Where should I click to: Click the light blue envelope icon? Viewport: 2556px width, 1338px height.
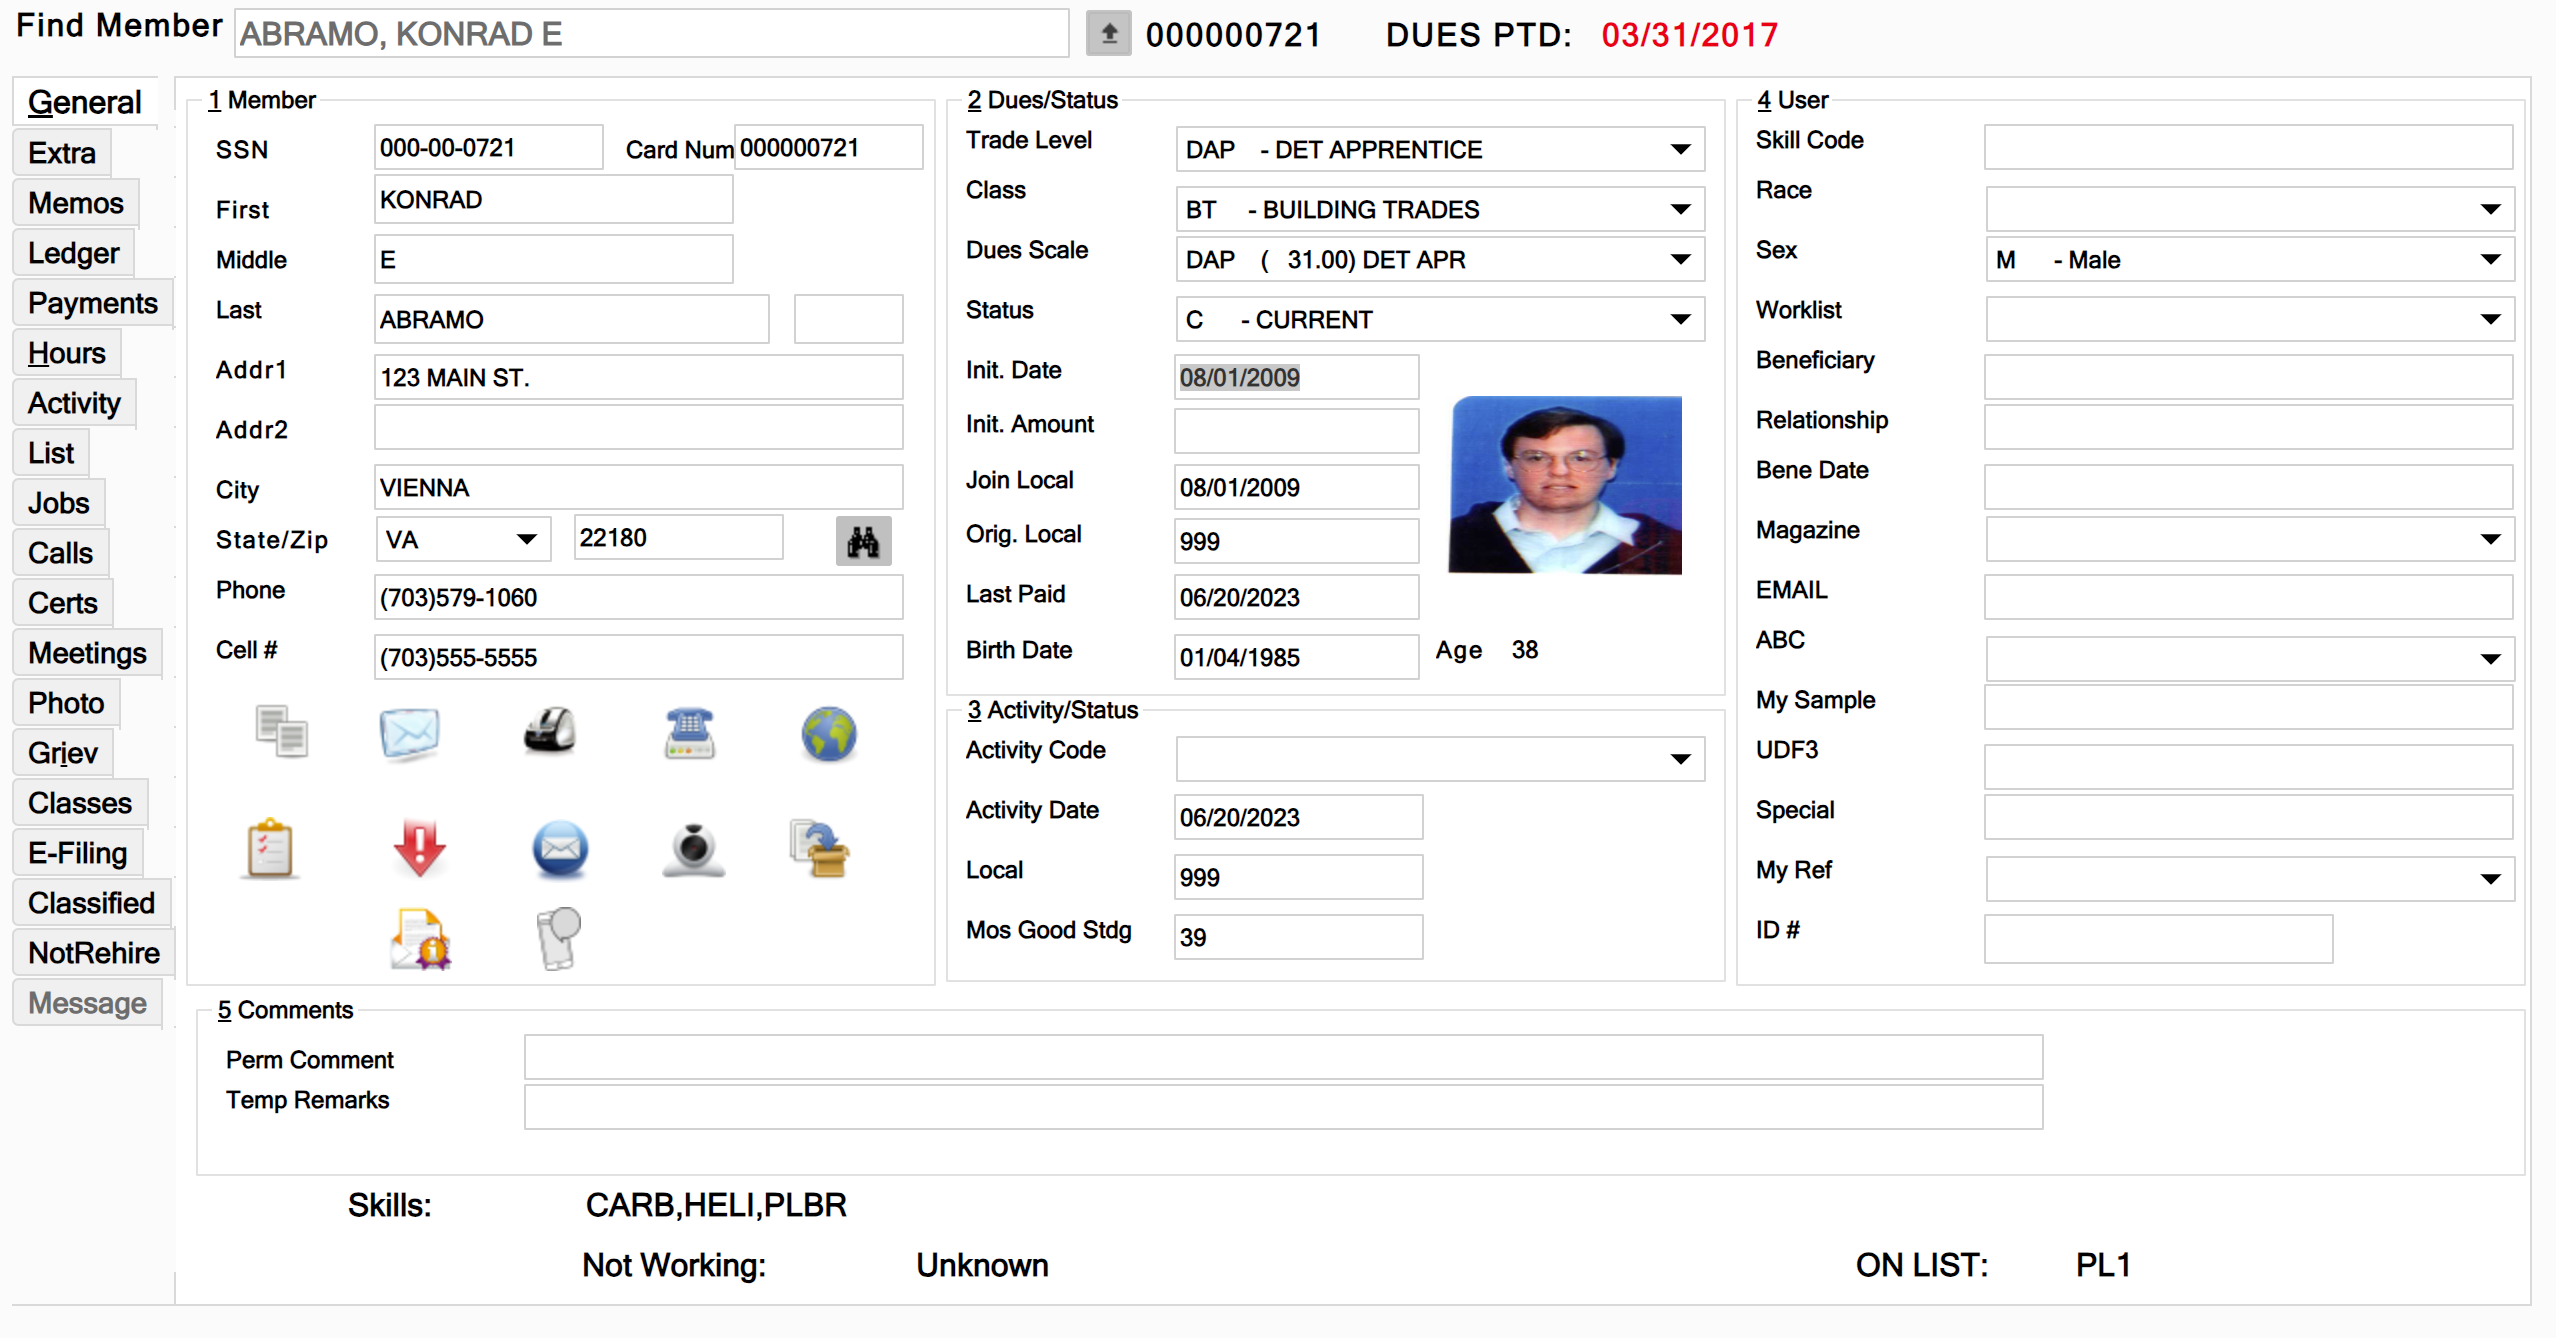coord(409,733)
